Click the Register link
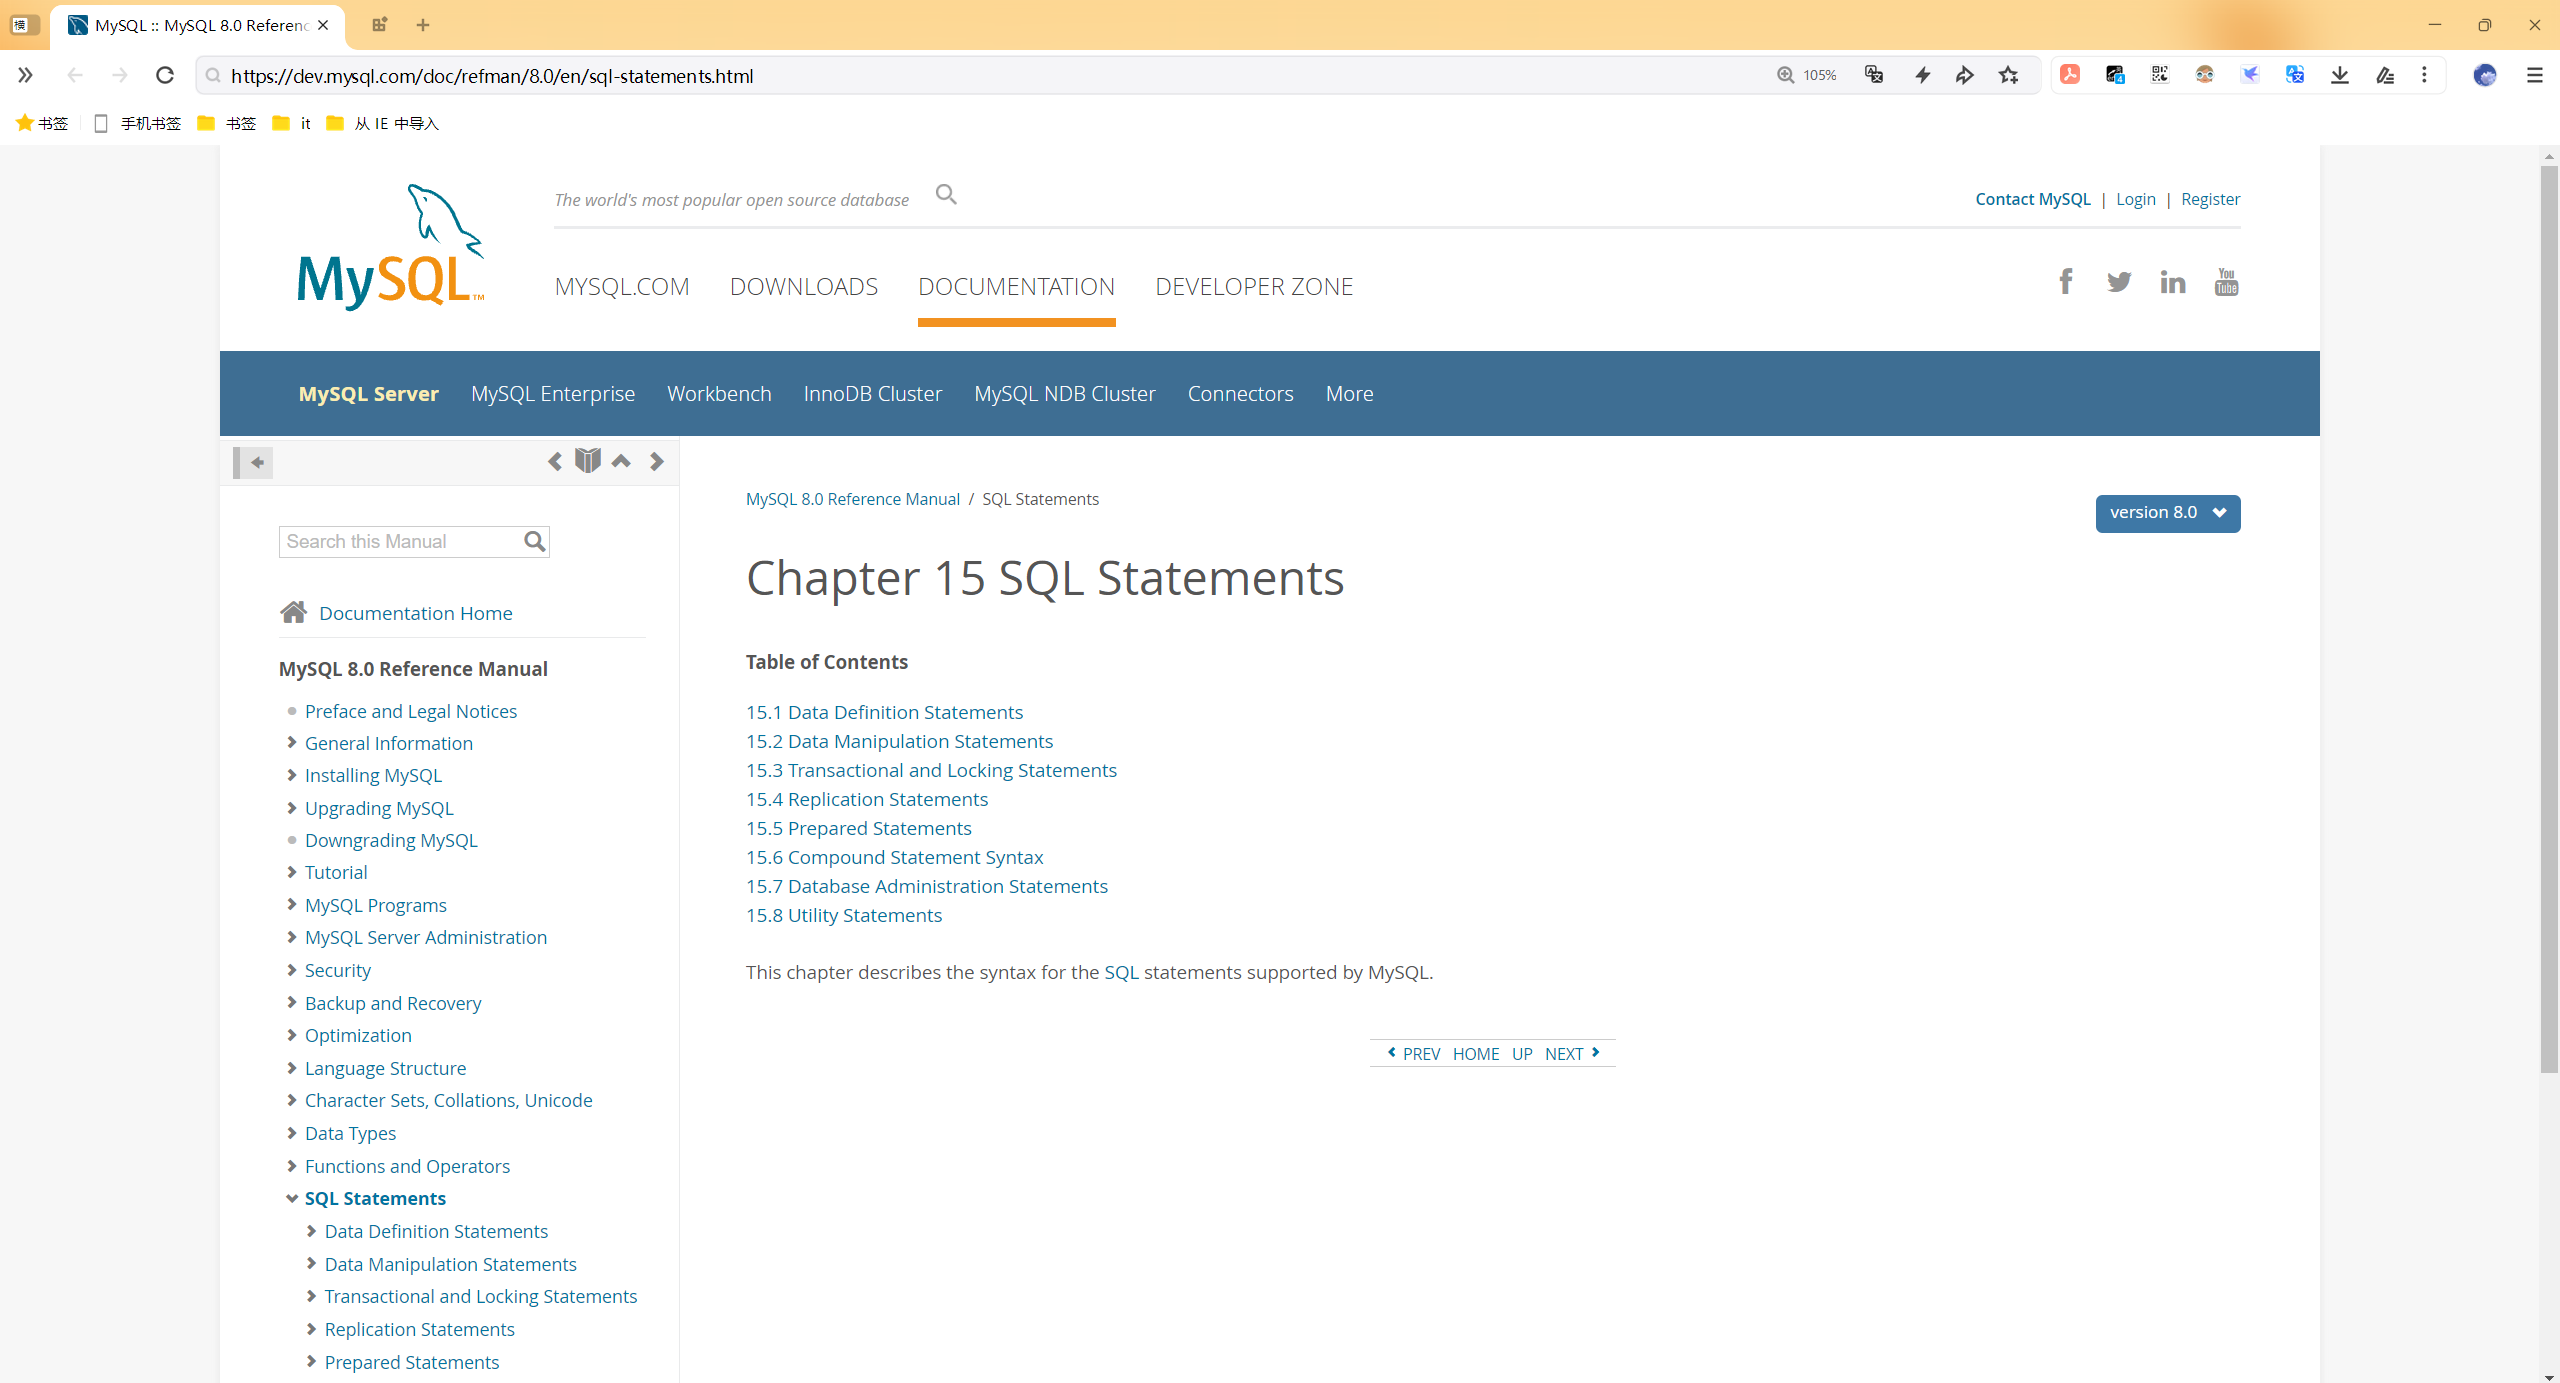The width and height of the screenshot is (2560, 1383). tap(2210, 199)
